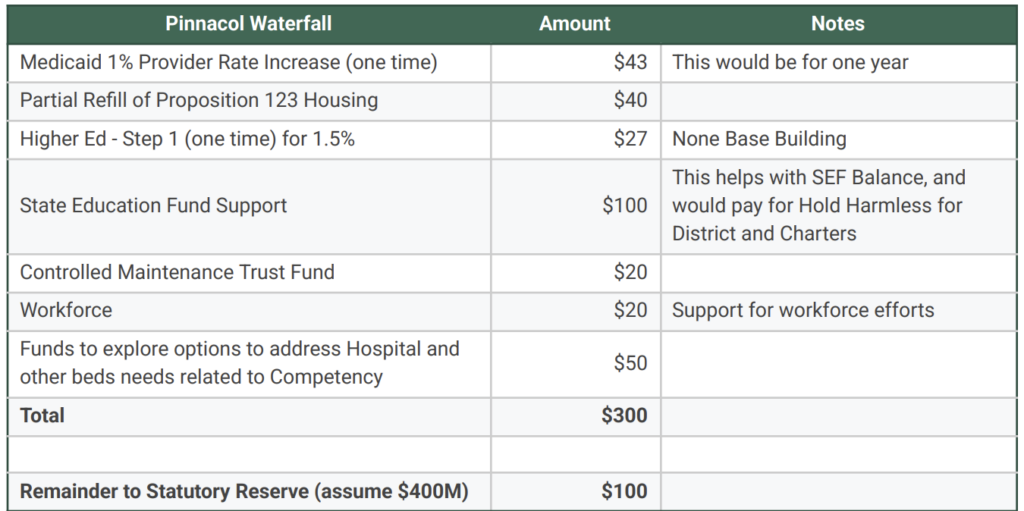This screenshot has width=1024, height=511.
Task: Click the Pinnacol Waterfall column header
Action: (x=248, y=23)
